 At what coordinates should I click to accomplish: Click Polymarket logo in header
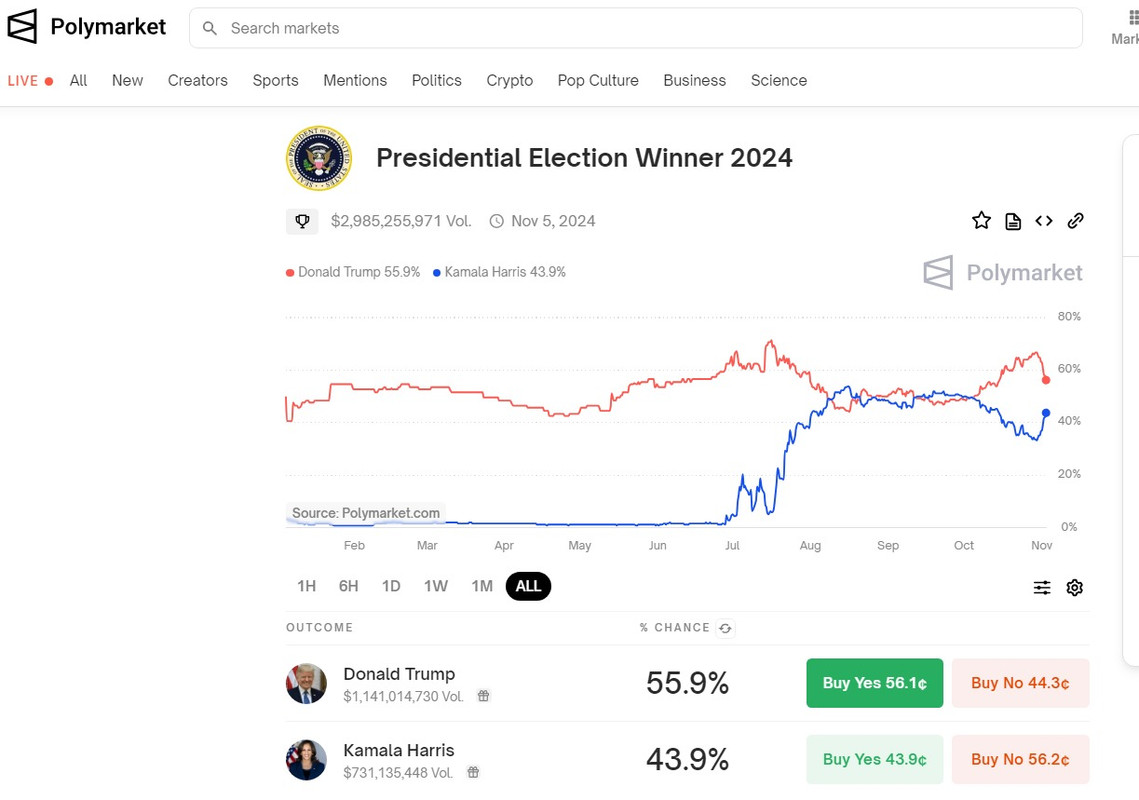click(87, 27)
